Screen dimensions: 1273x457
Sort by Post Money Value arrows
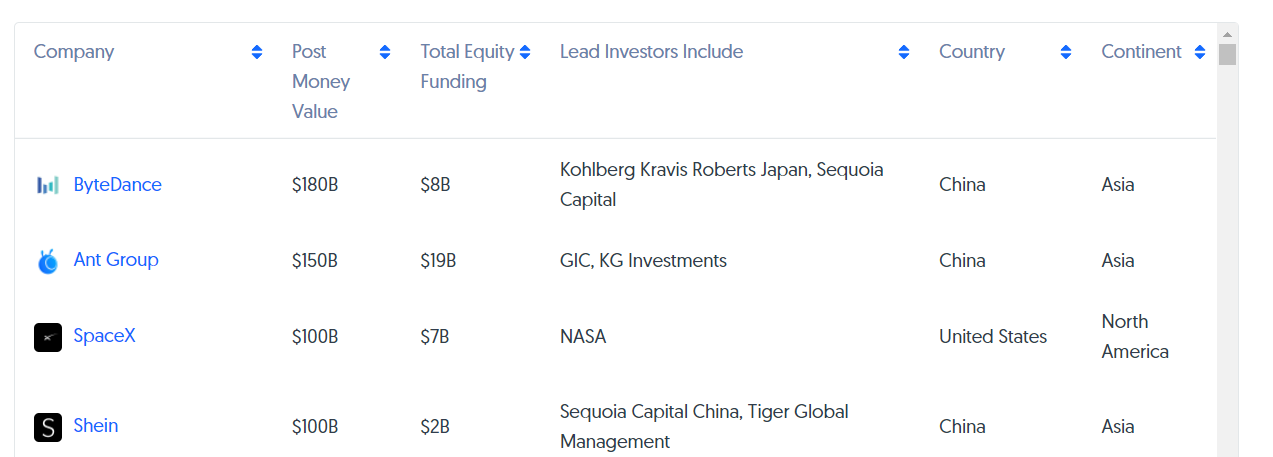click(385, 52)
